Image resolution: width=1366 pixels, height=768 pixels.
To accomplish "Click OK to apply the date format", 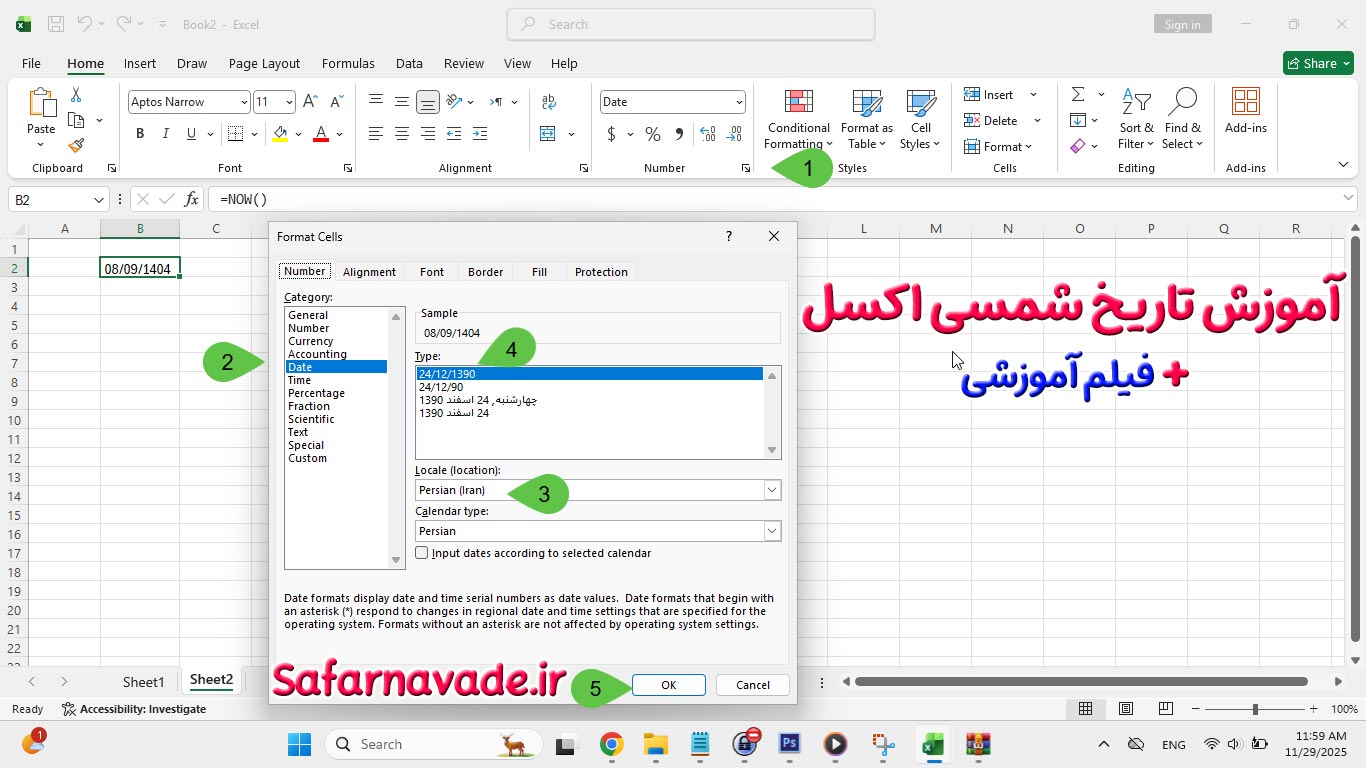I will (x=667, y=685).
